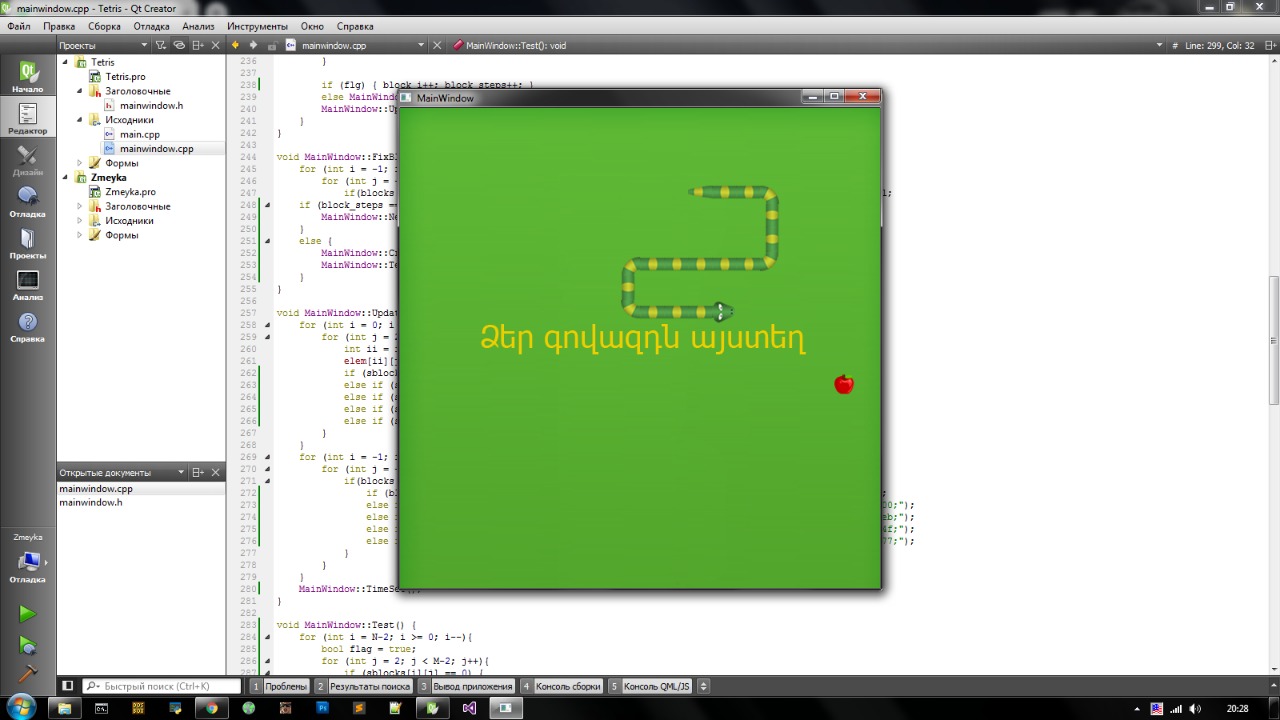
Task: Open the mainwindow.cpp editor file dropdown
Action: point(420,45)
